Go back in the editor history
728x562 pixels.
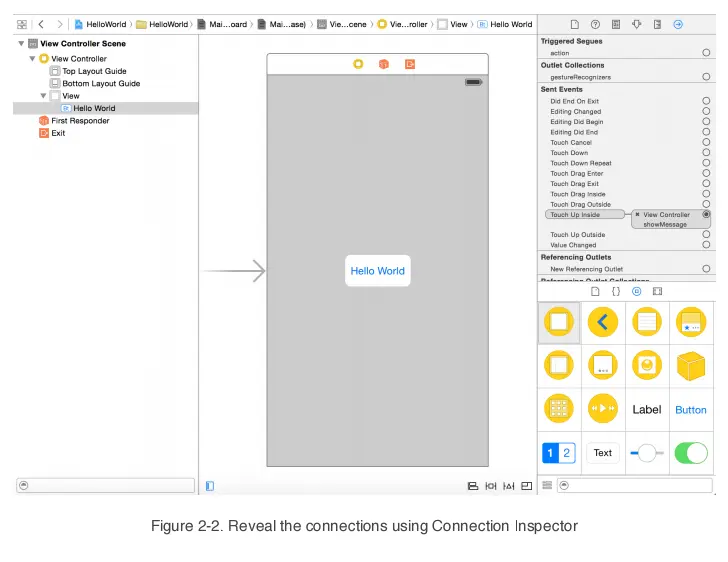click(41, 24)
